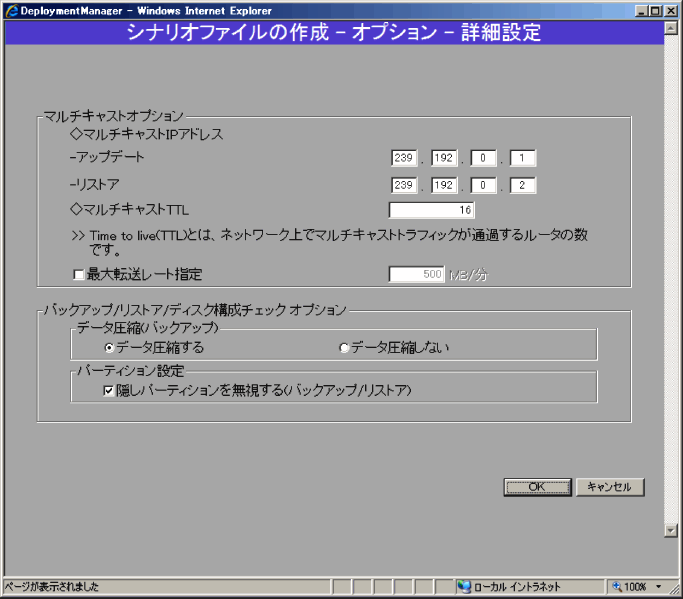Viewport: 683px width, 599px height.
Task: Click the vertical scrollbar track
Action: click(x=671, y=279)
